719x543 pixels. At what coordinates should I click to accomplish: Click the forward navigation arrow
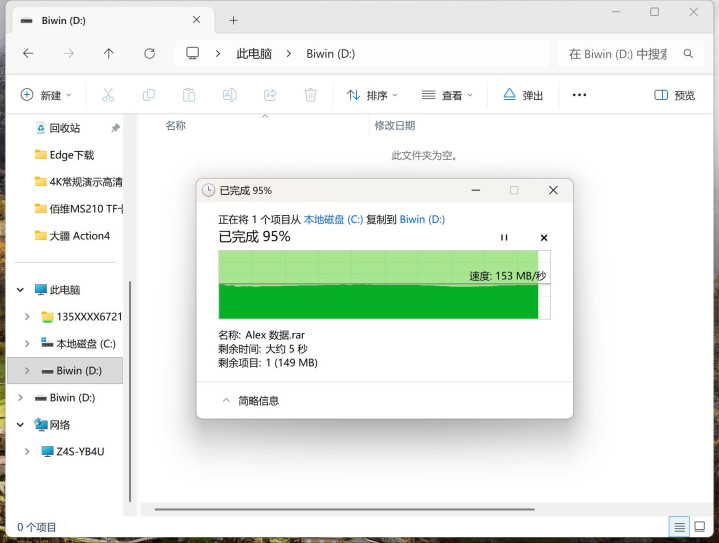click(x=68, y=54)
